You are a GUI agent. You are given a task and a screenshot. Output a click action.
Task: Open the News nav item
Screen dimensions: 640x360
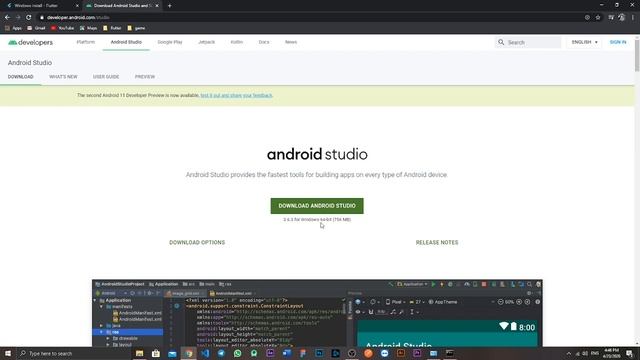pyautogui.click(x=291, y=42)
